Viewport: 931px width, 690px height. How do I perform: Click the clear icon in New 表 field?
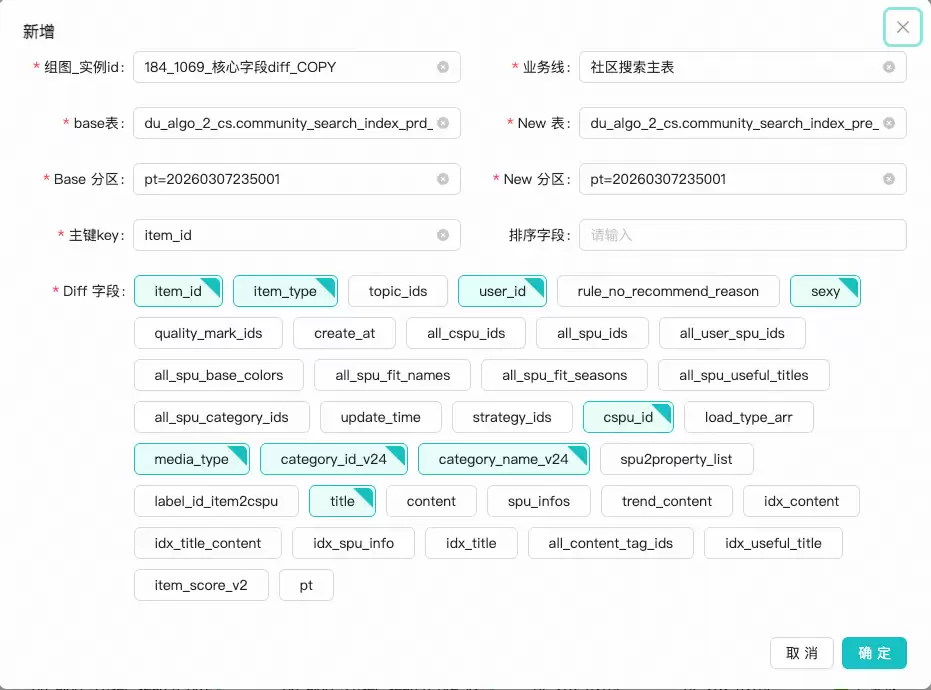(888, 123)
